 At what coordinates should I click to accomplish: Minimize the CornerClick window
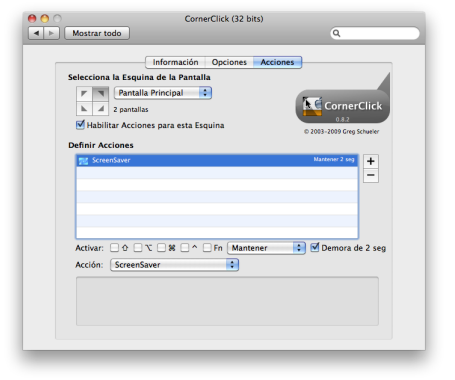coord(45,19)
